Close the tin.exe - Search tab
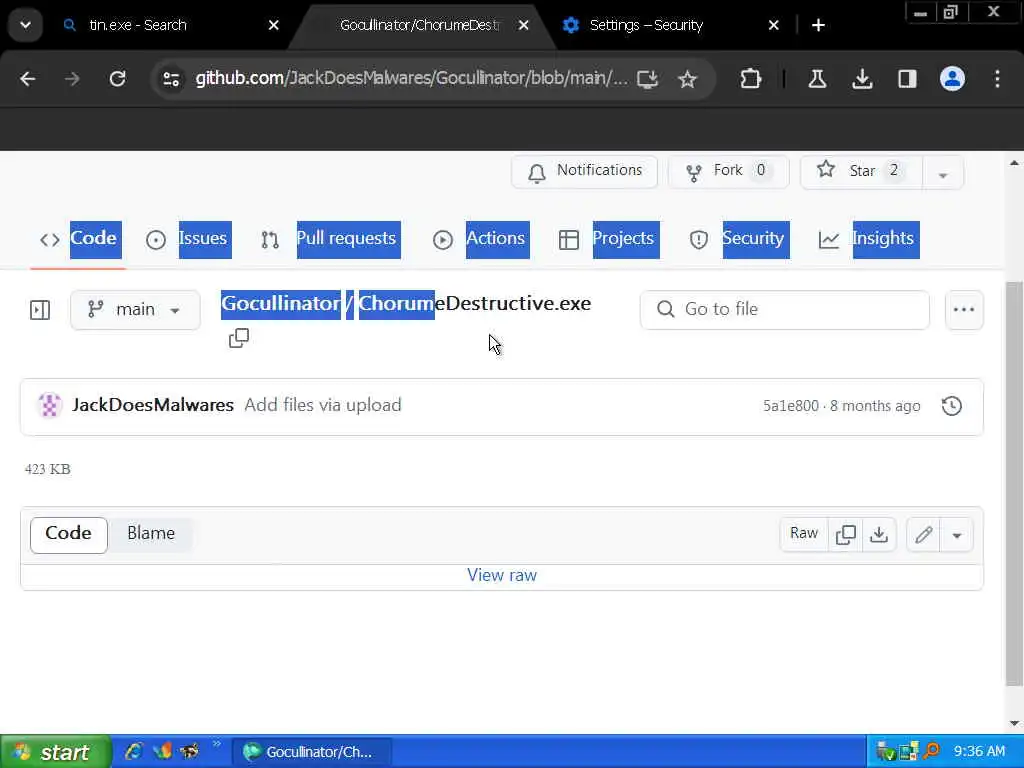 (274, 25)
